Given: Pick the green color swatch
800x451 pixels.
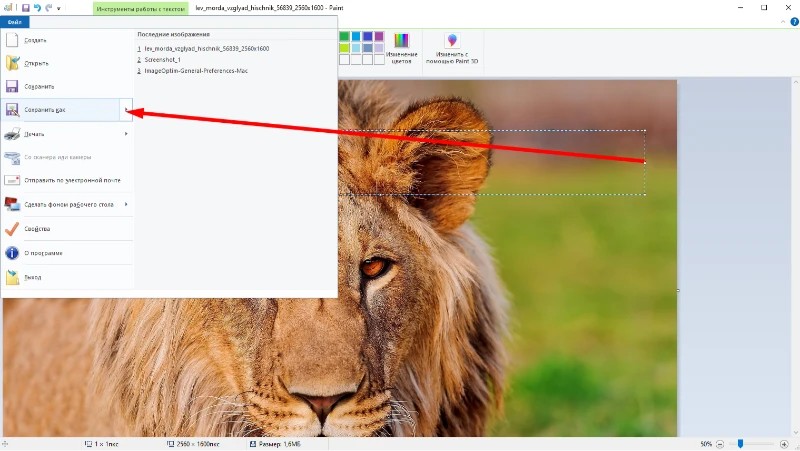Looking at the screenshot, I should click(x=344, y=36).
